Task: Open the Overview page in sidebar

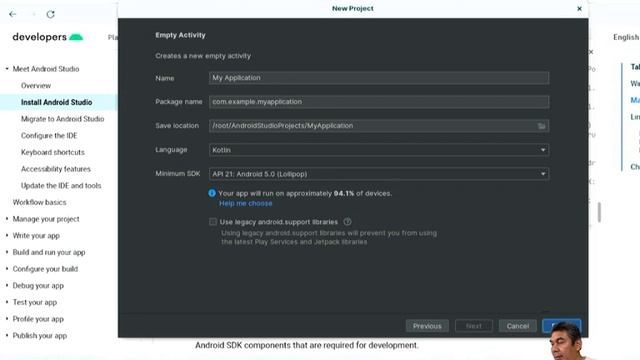Action: [x=36, y=86]
